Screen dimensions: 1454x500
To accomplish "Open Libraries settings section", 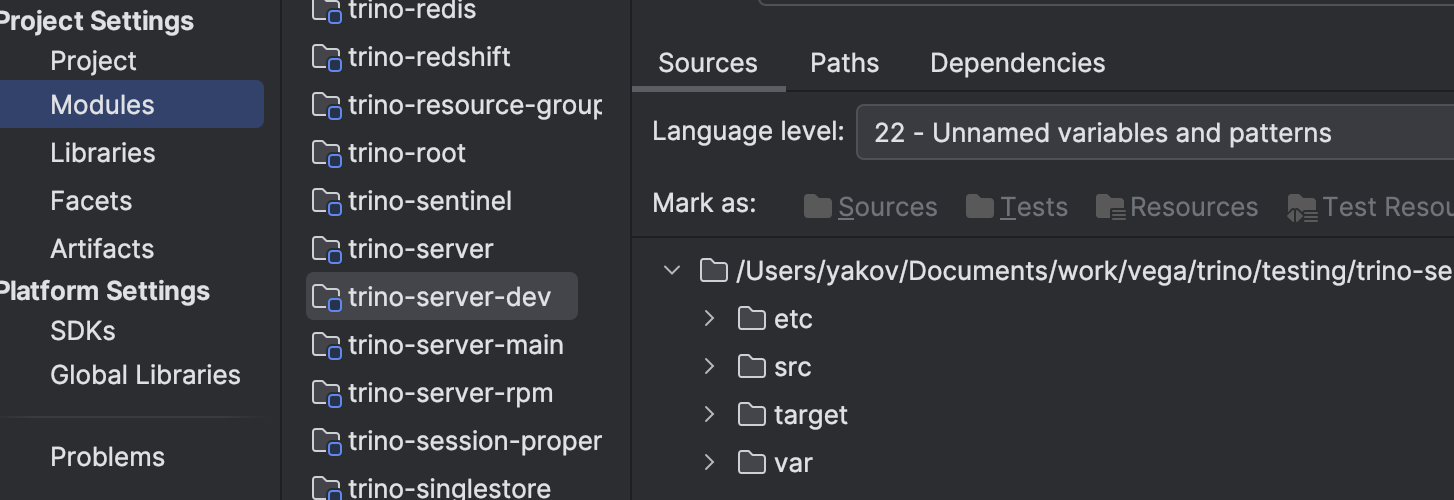I will click(x=103, y=153).
